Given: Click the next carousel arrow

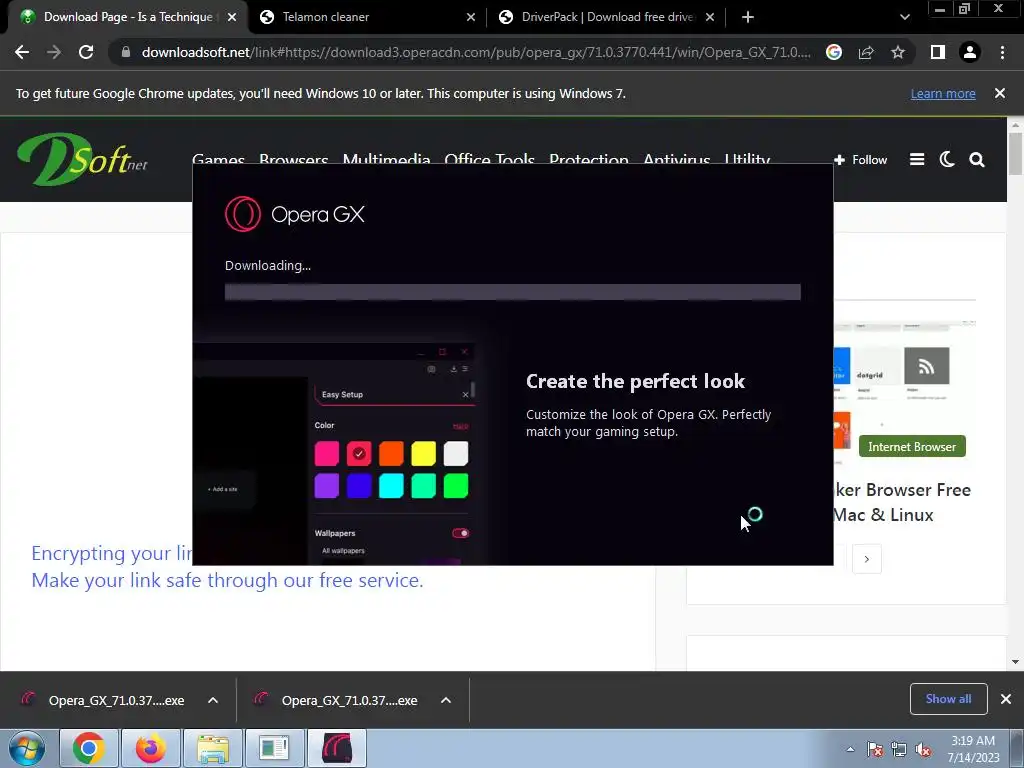Looking at the screenshot, I should pos(867,559).
